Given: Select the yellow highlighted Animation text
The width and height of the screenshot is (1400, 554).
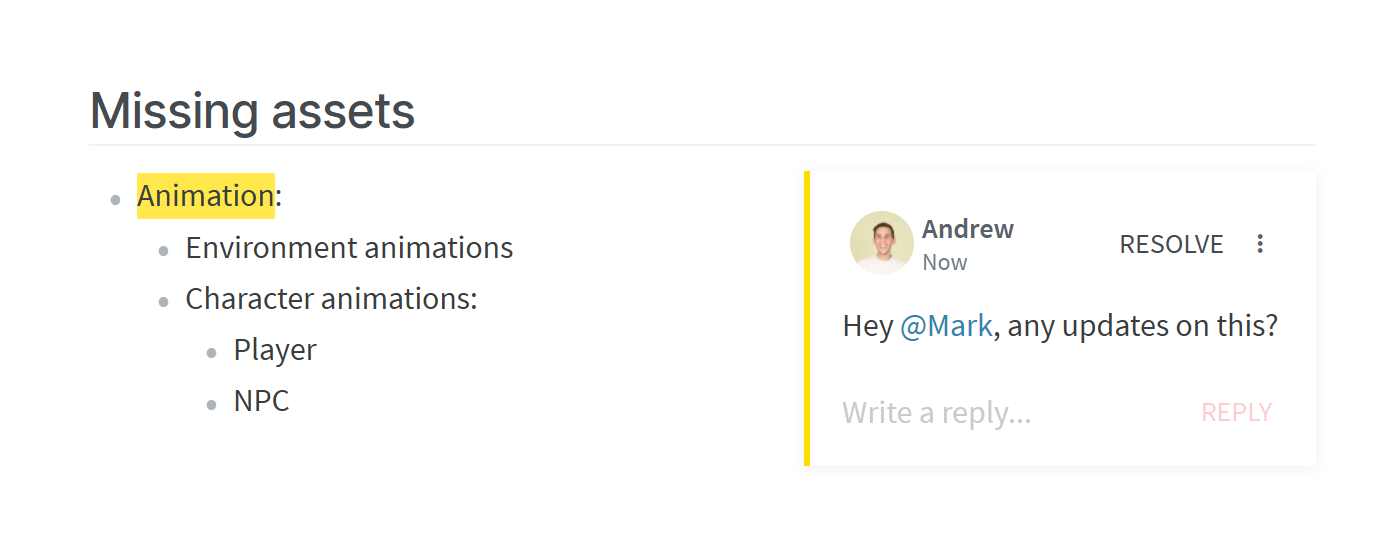Looking at the screenshot, I should (206, 196).
